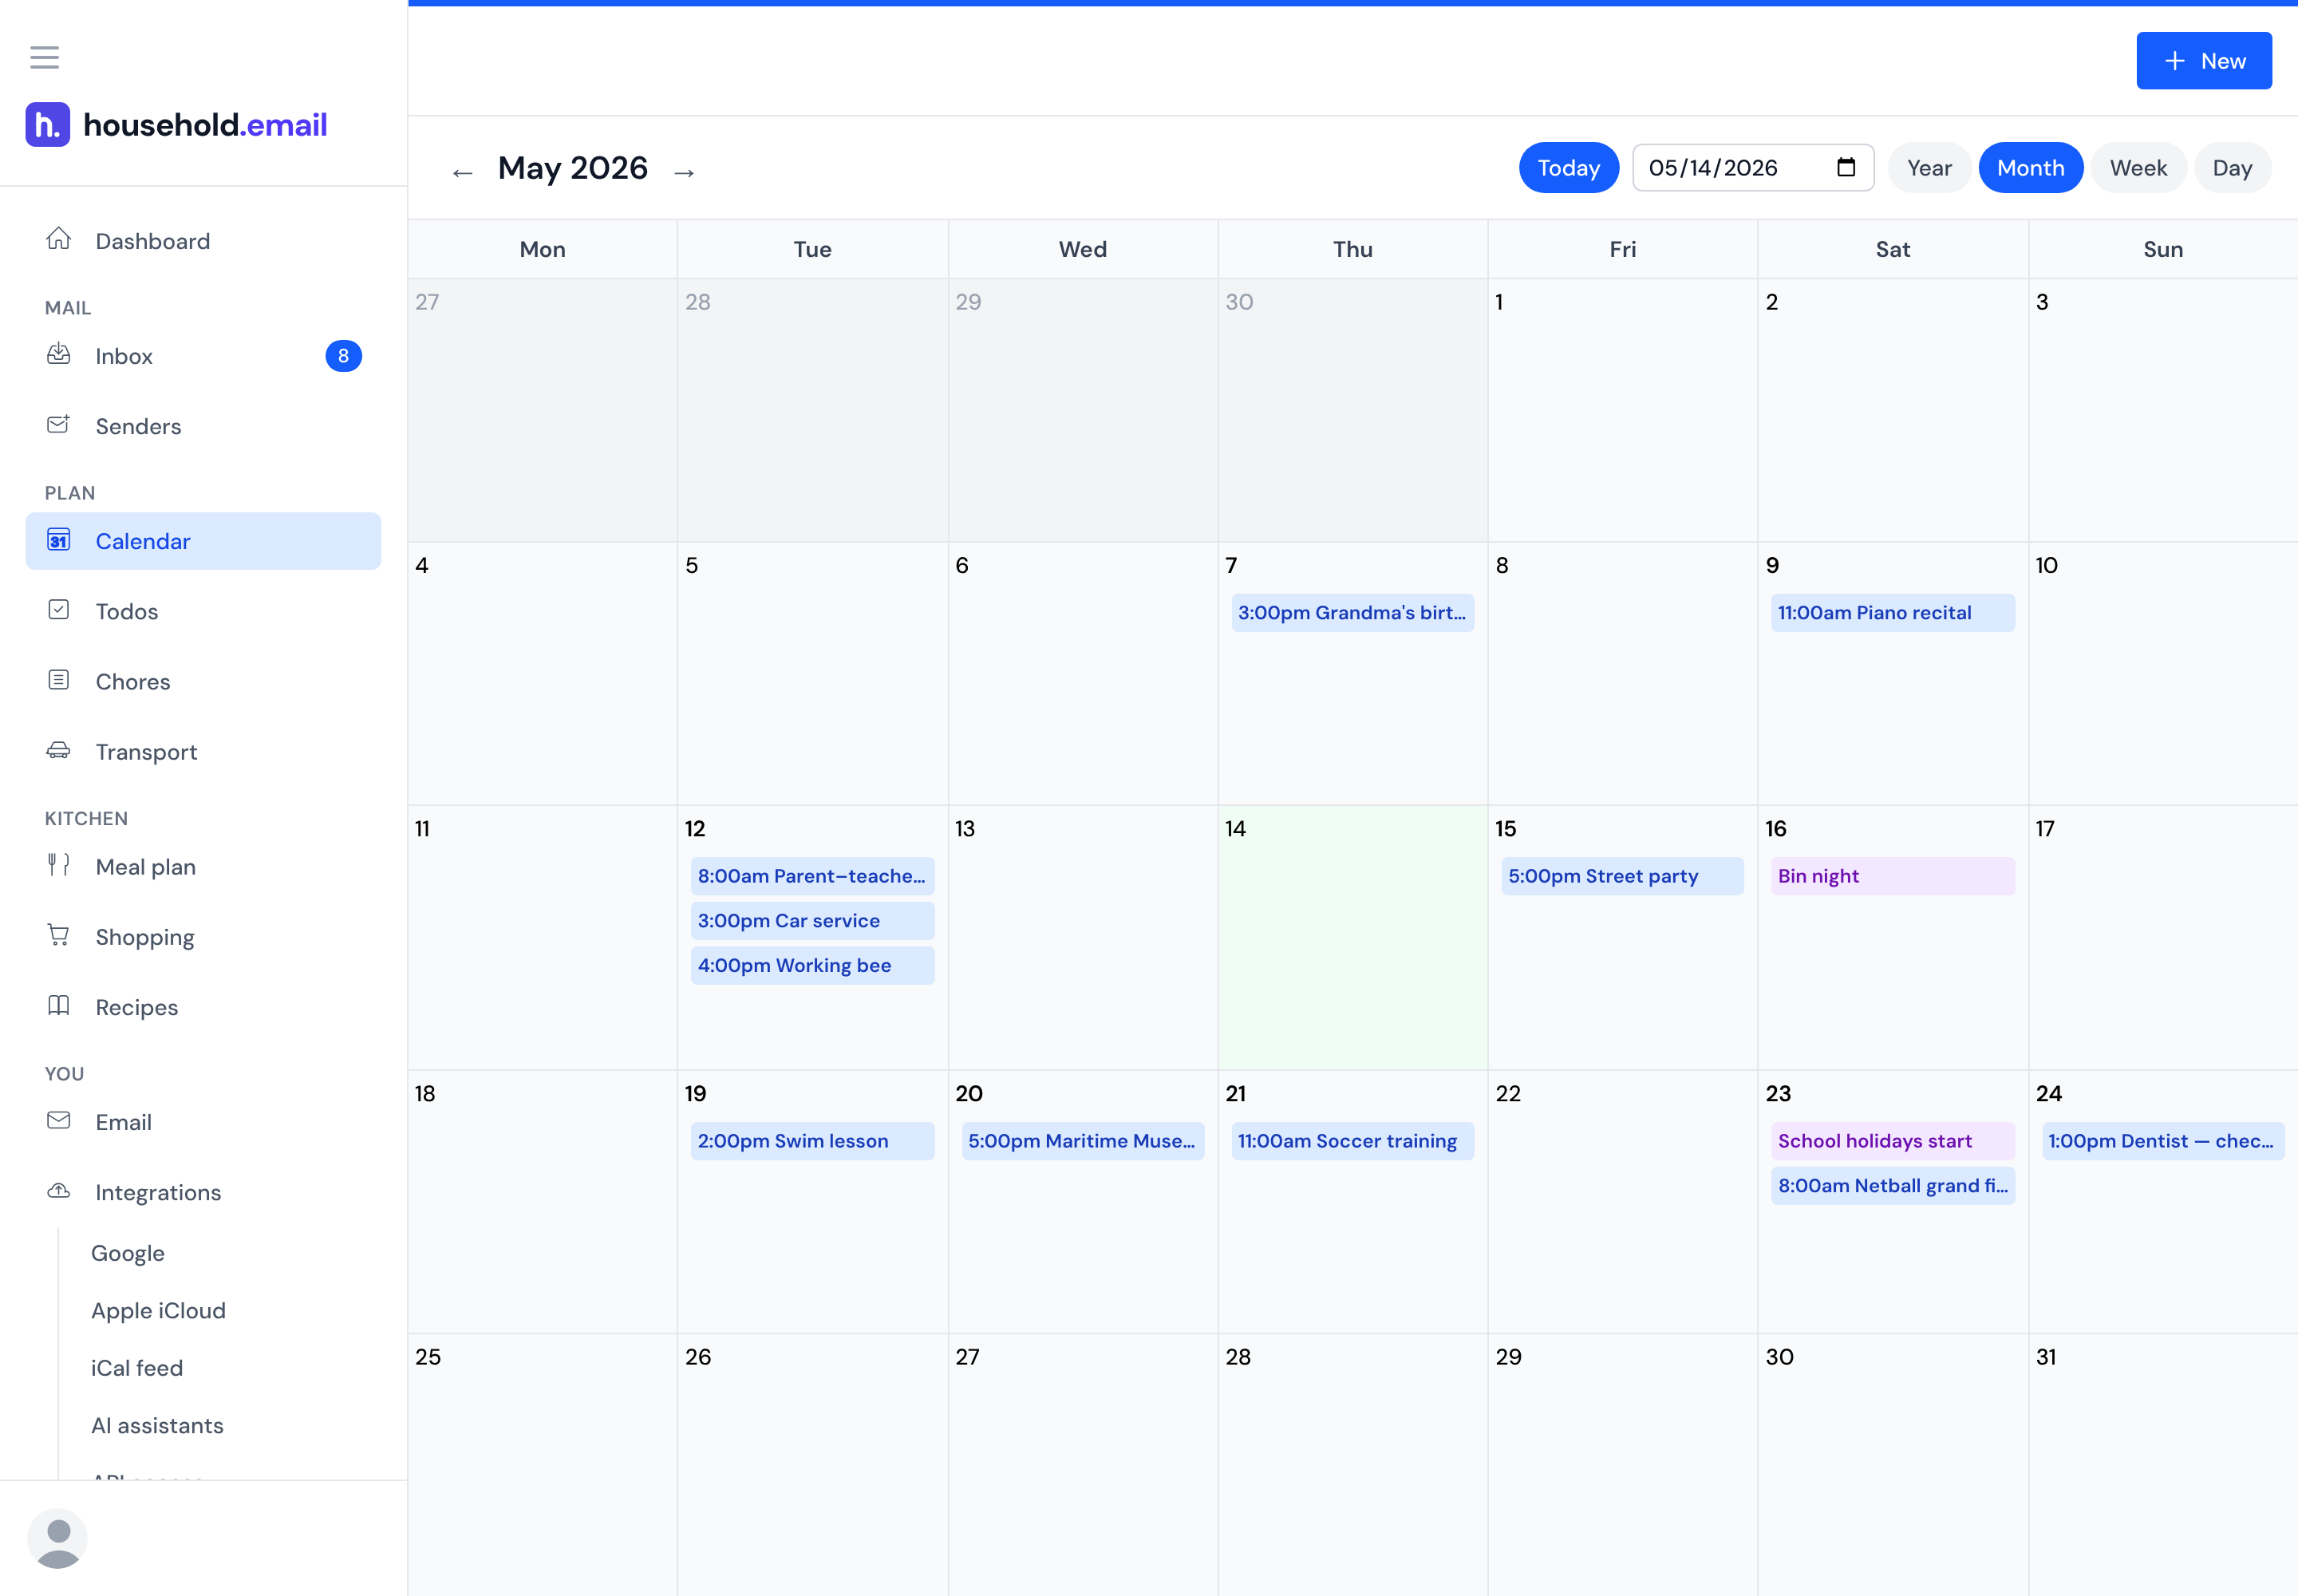This screenshot has height=1596, width=2298.
Task: Open the Bin night event
Action: pos(1892,876)
